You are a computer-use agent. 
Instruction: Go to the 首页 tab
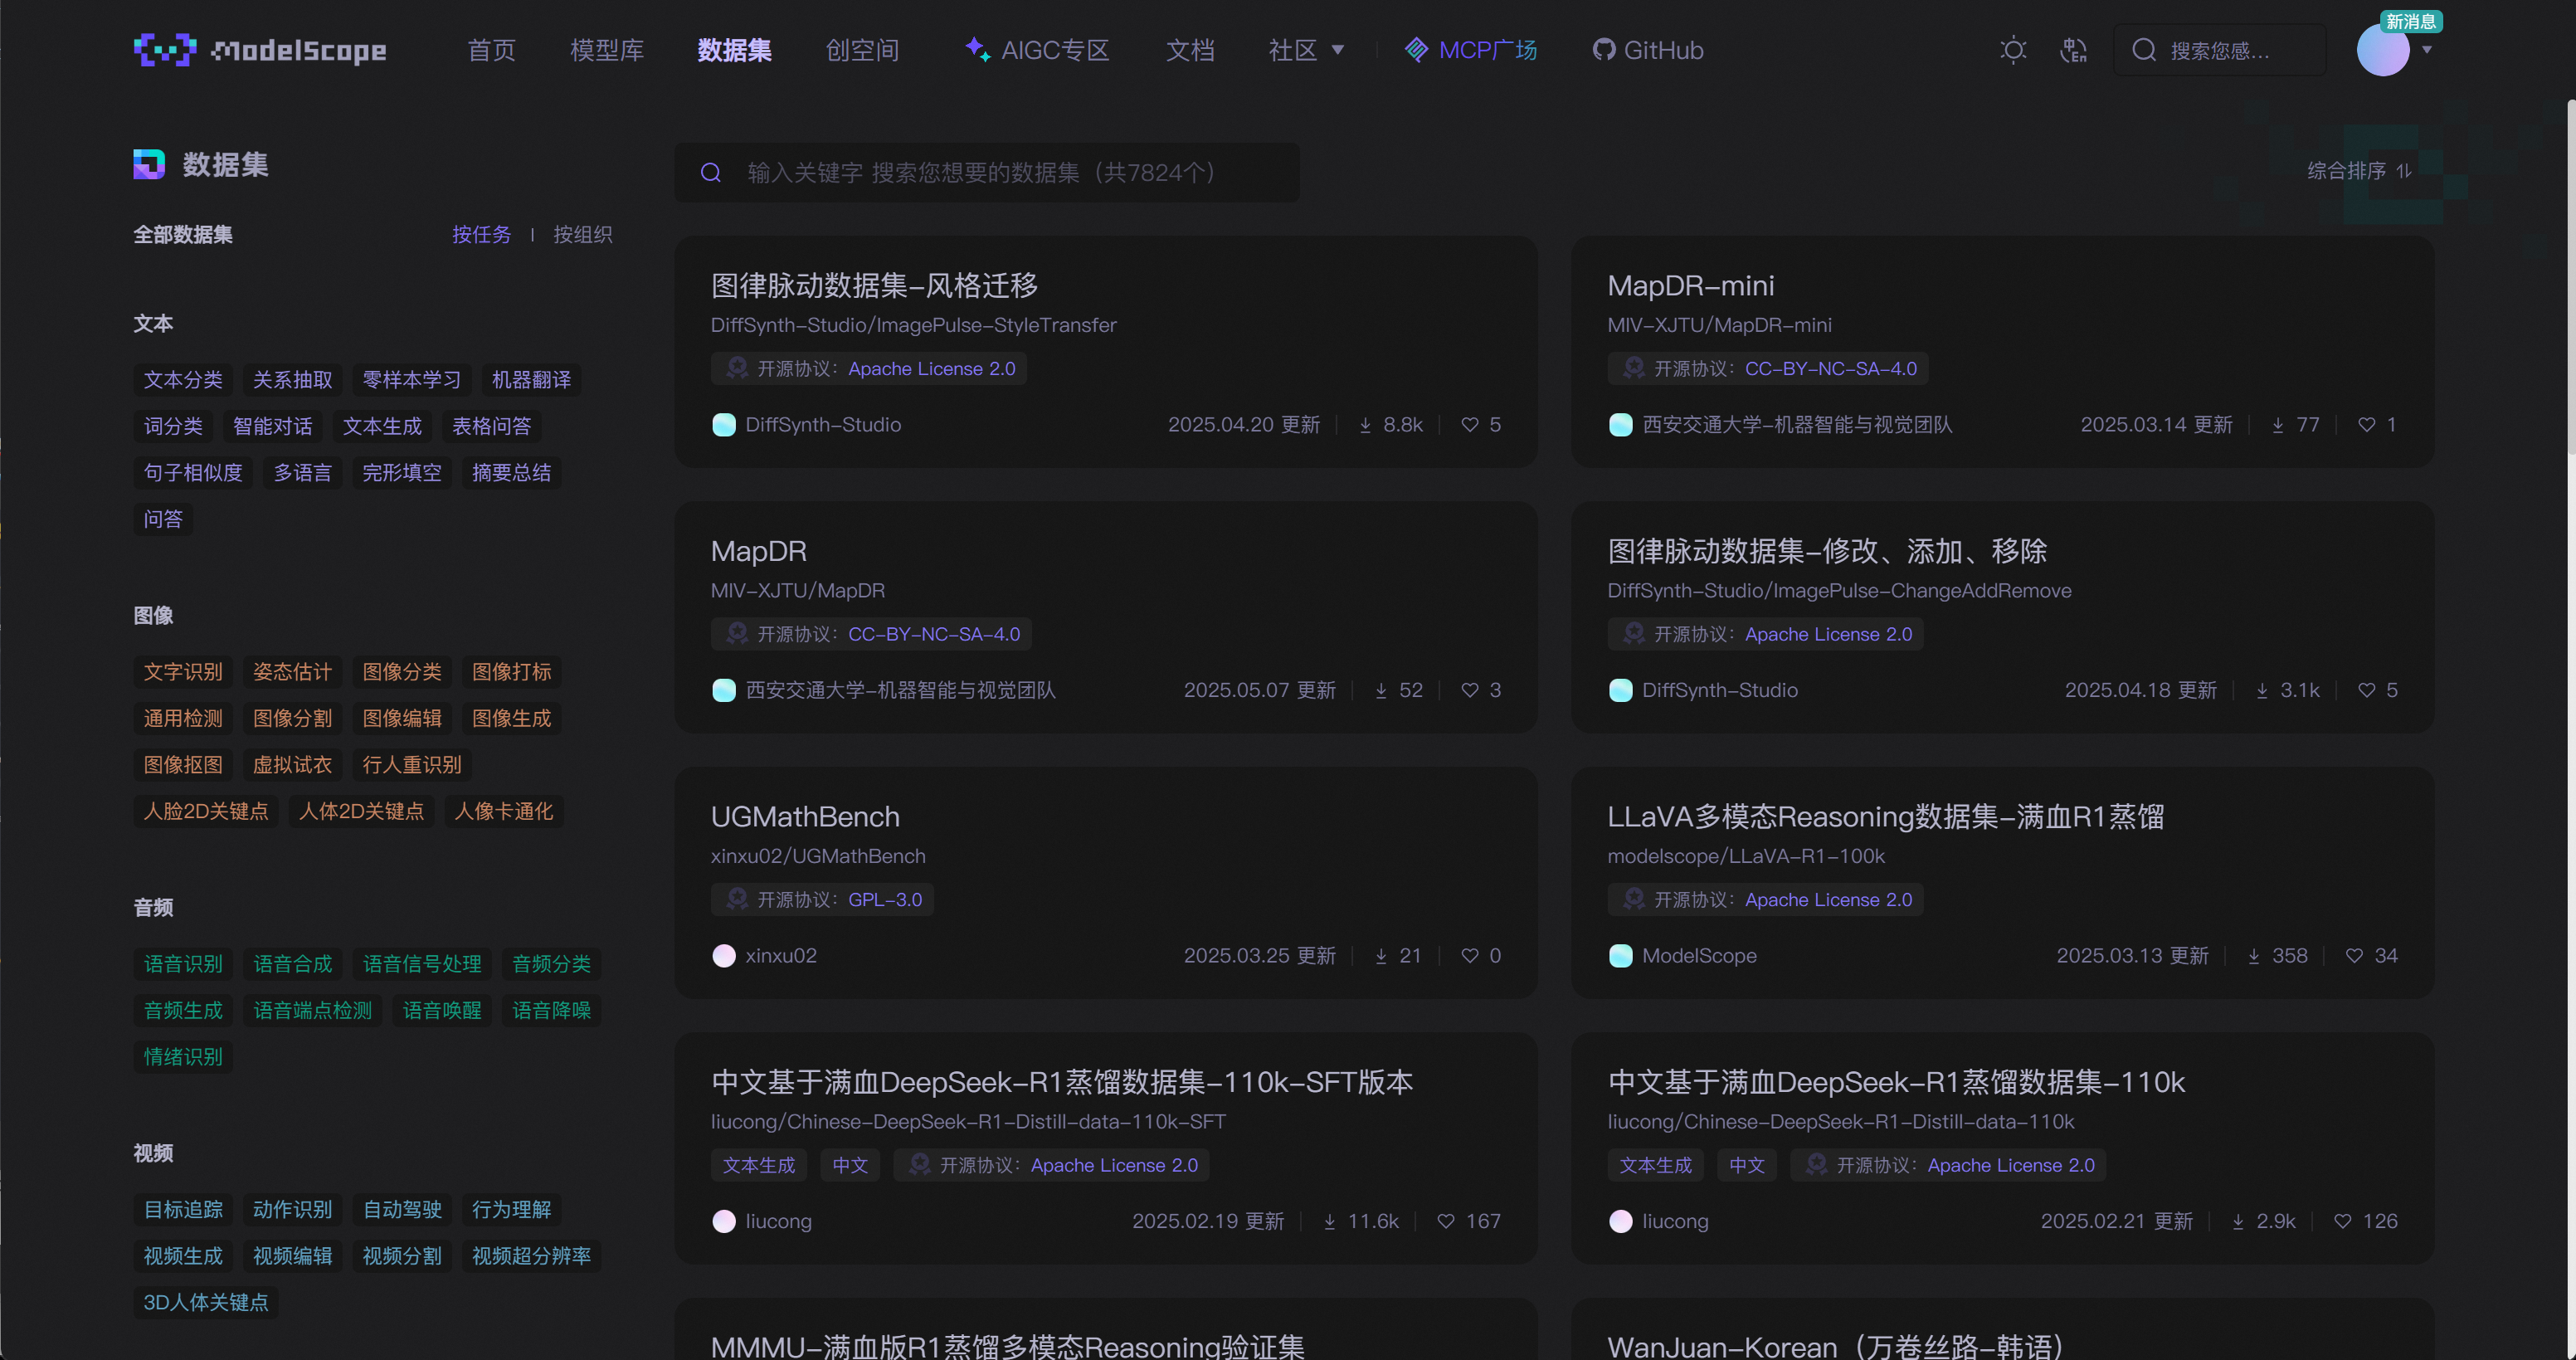491,50
